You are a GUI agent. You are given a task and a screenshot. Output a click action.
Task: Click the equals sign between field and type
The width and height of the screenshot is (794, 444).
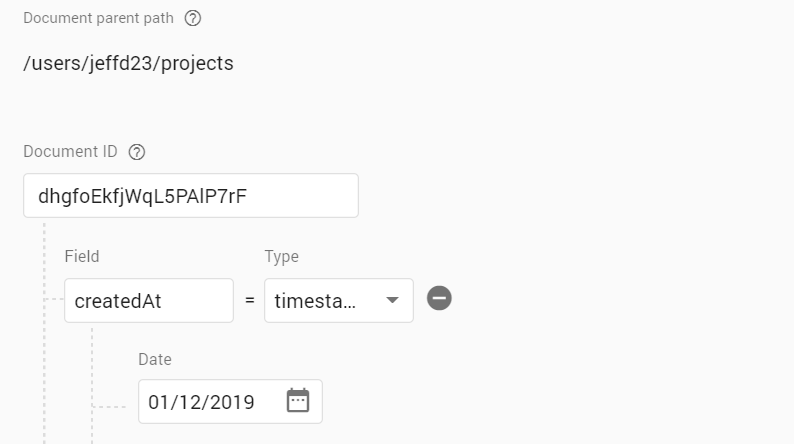pyautogui.click(x=249, y=300)
